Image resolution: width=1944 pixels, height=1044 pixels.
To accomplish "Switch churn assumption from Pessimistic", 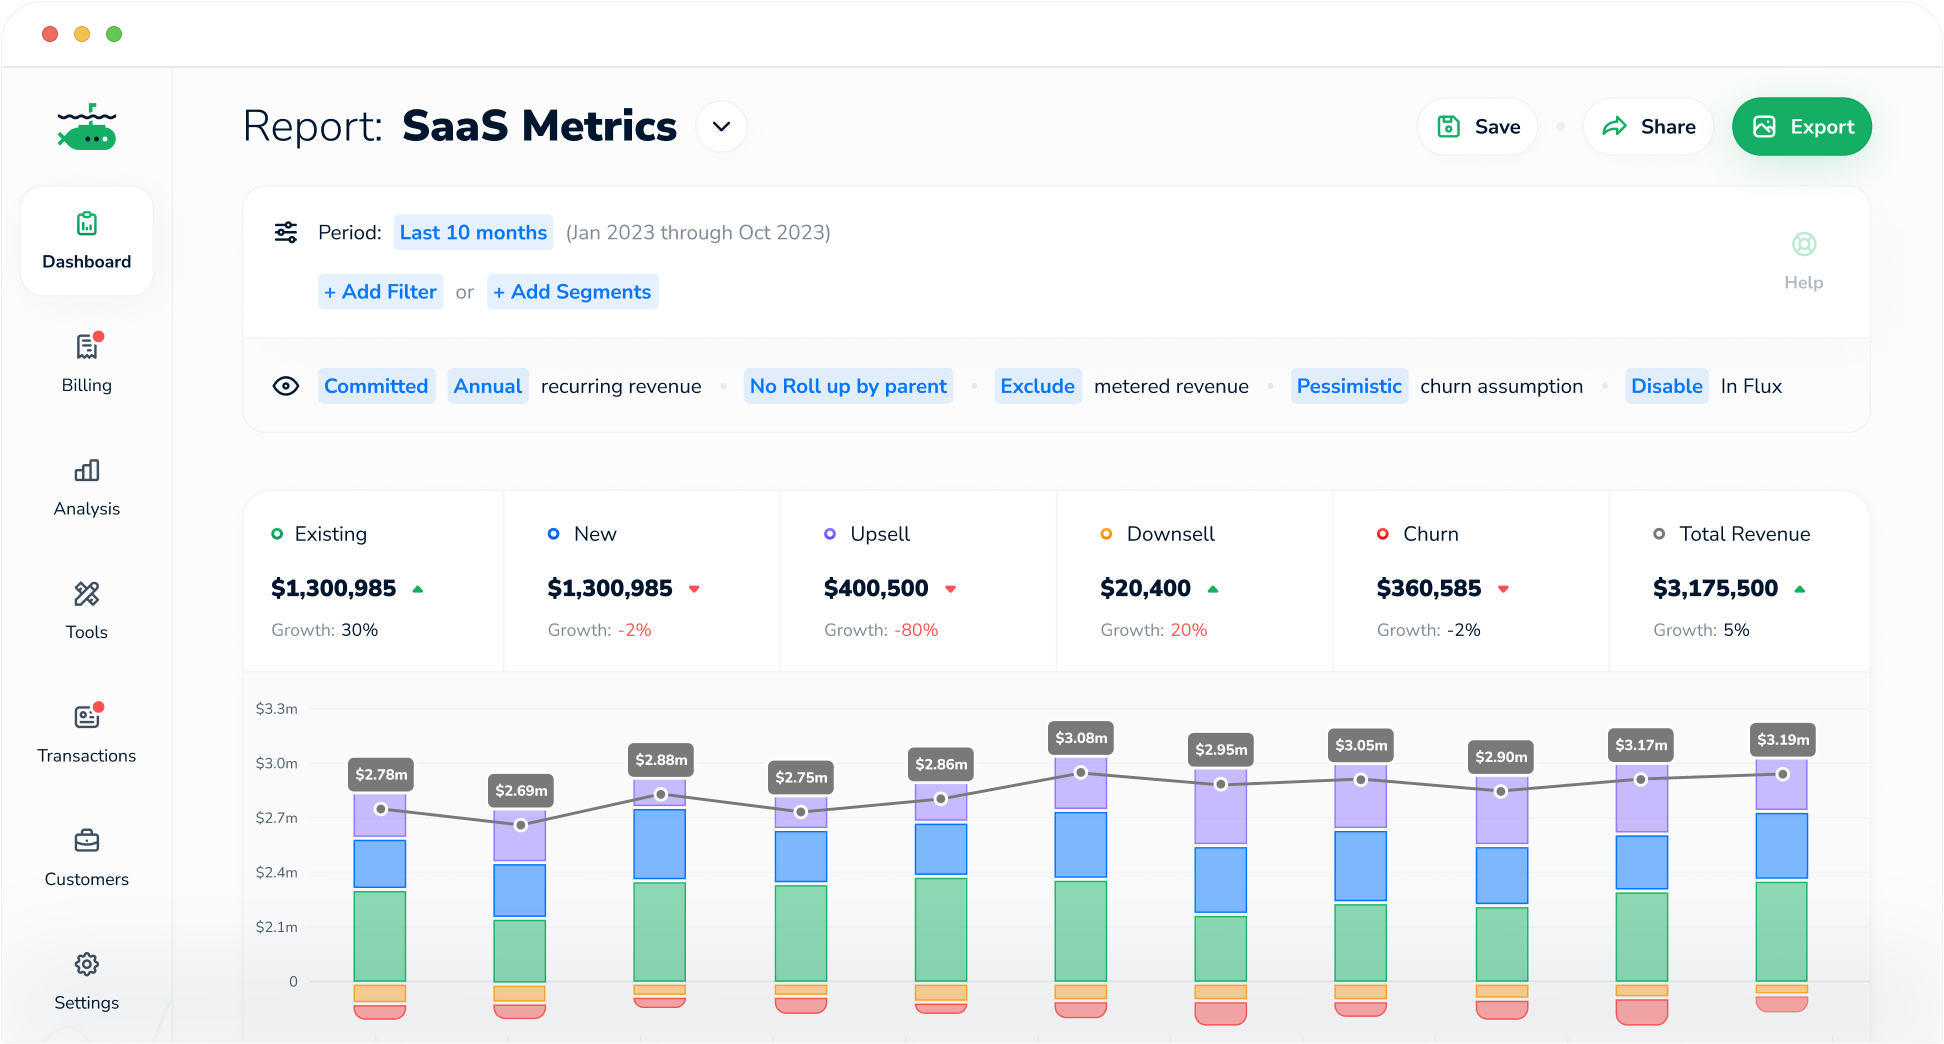I will point(1349,386).
